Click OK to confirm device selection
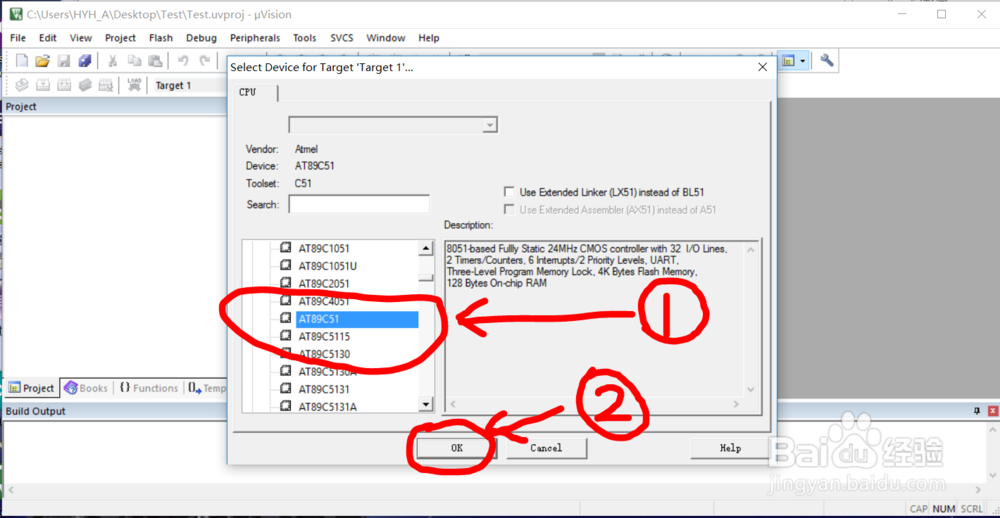The height and width of the screenshot is (518, 1000). [457, 448]
